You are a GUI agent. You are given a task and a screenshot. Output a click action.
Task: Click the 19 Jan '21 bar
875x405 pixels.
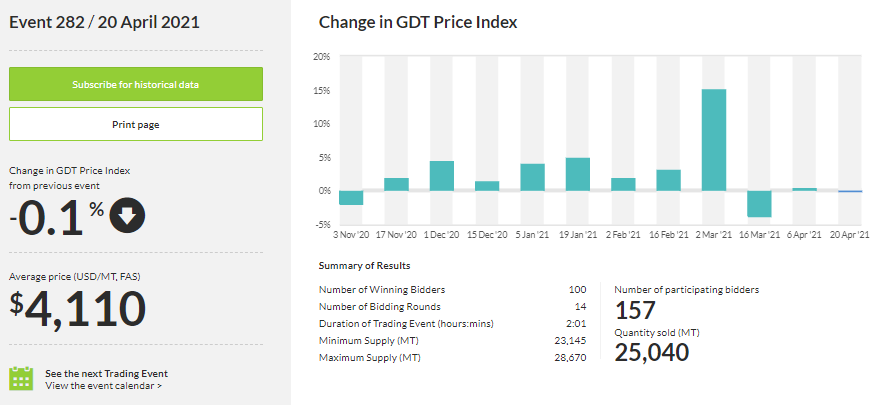click(578, 174)
